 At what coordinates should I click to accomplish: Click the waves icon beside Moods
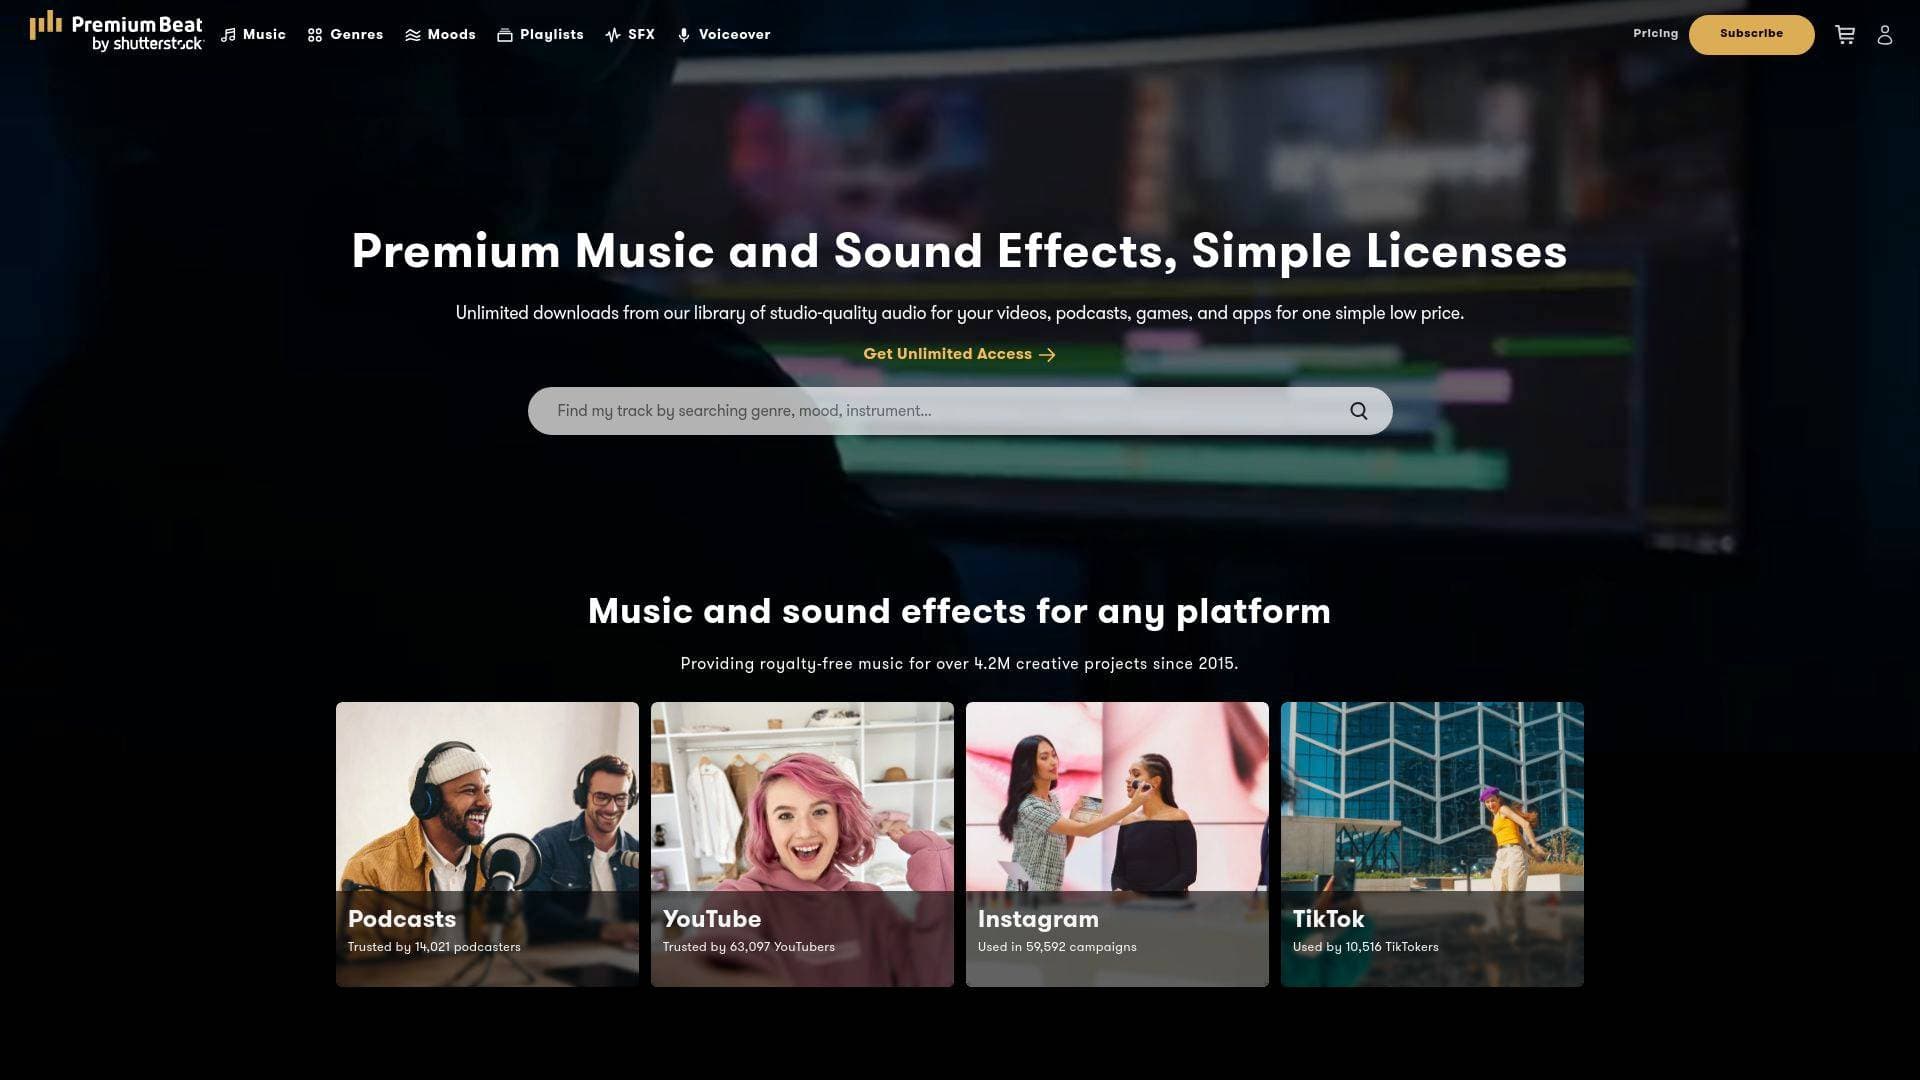411,34
